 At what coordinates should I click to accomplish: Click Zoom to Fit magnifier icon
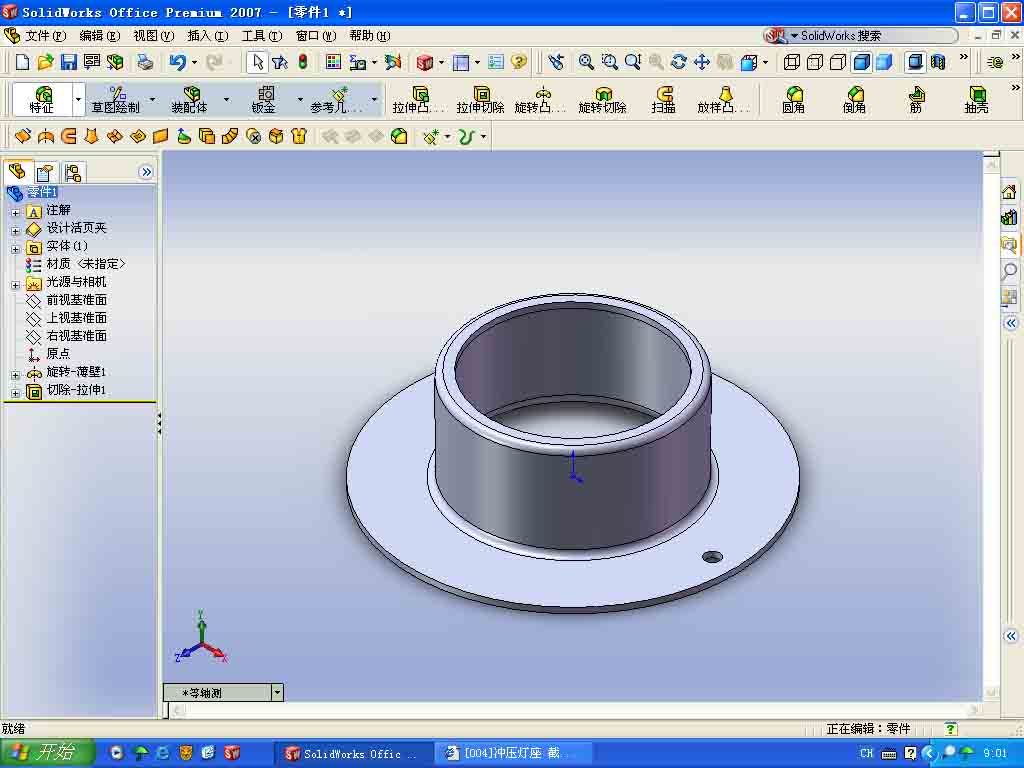tap(586, 62)
